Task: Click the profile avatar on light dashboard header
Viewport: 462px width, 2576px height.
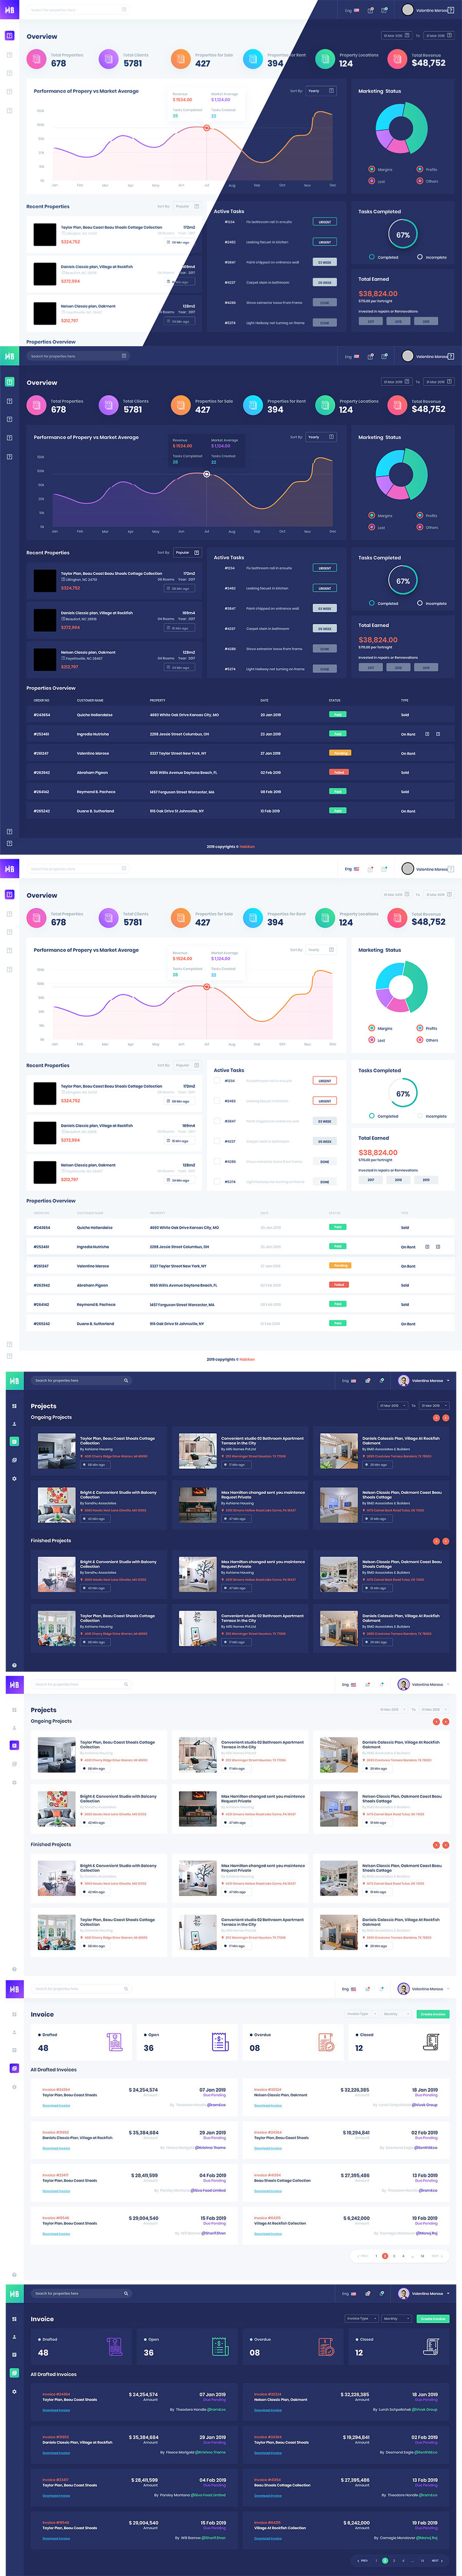Action: pos(408,868)
